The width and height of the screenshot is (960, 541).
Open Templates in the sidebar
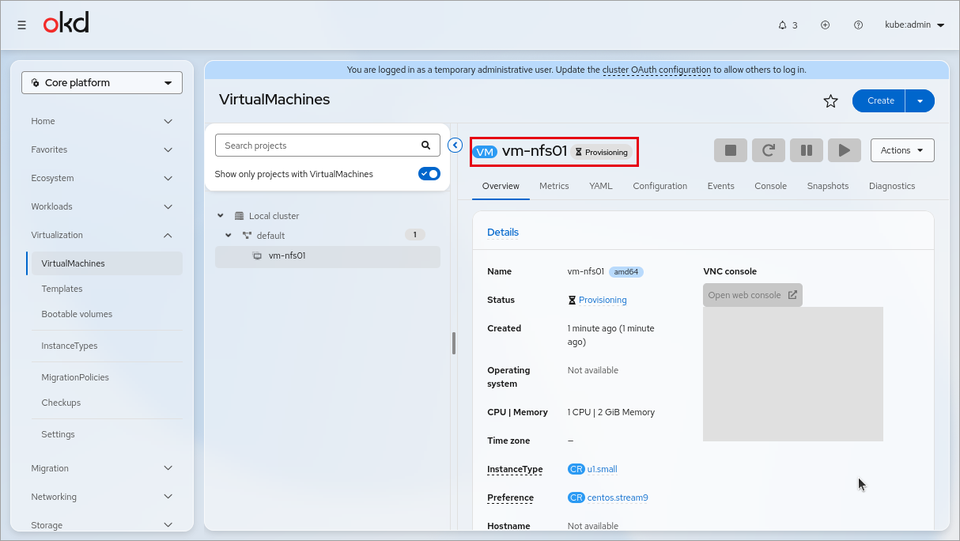[x=62, y=289]
